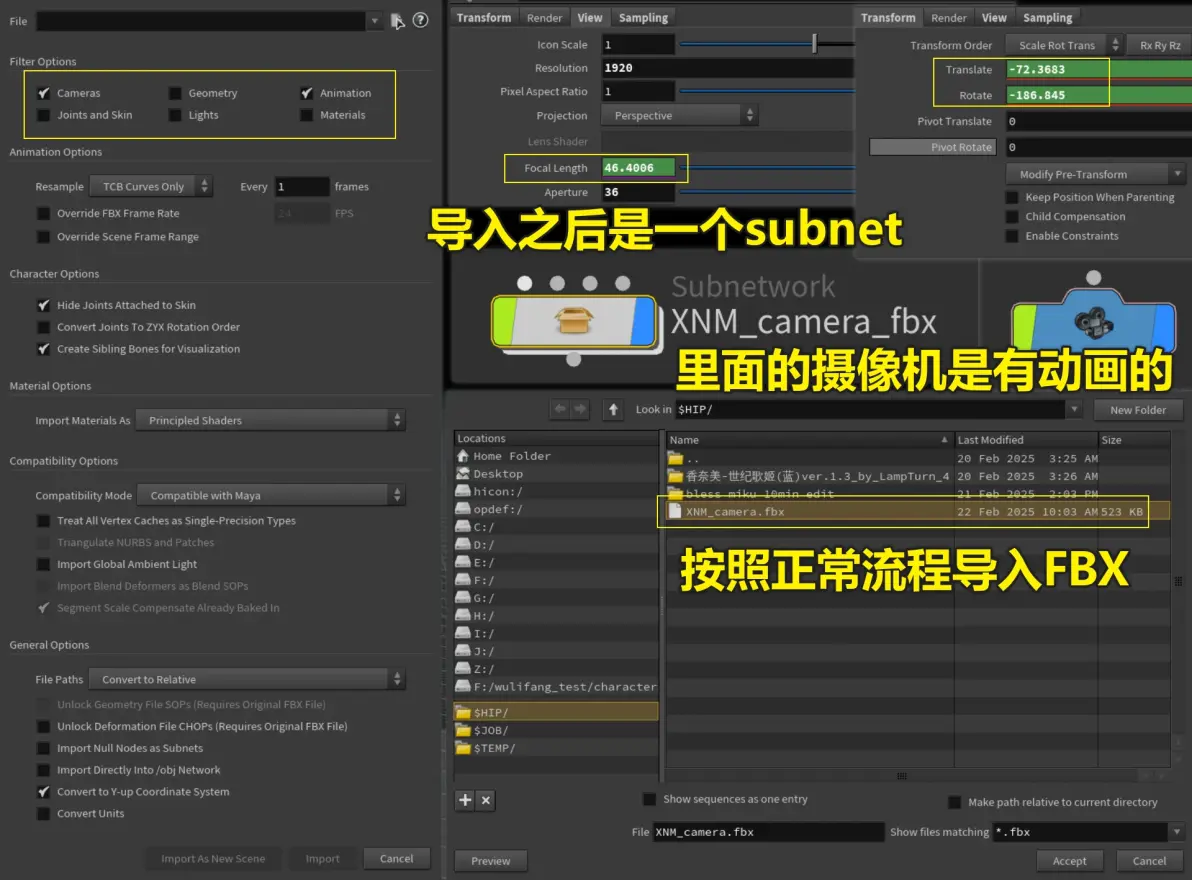Click the output connector below subnetwork node
The height and width of the screenshot is (880, 1192).
(574, 359)
